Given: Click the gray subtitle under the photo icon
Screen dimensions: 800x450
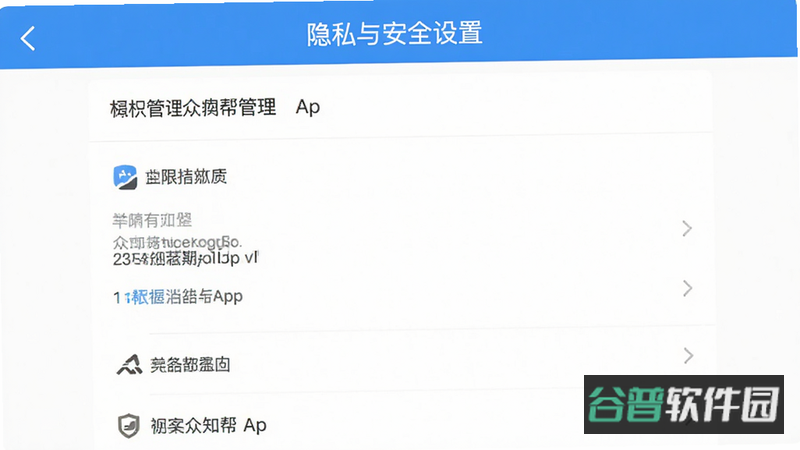Looking at the screenshot, I should (152, 220).
